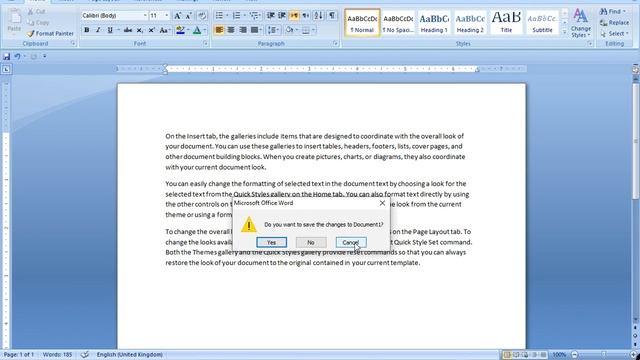Toggle bold formatting
This screenshot has height=360, width=640.
click(87, 30)
